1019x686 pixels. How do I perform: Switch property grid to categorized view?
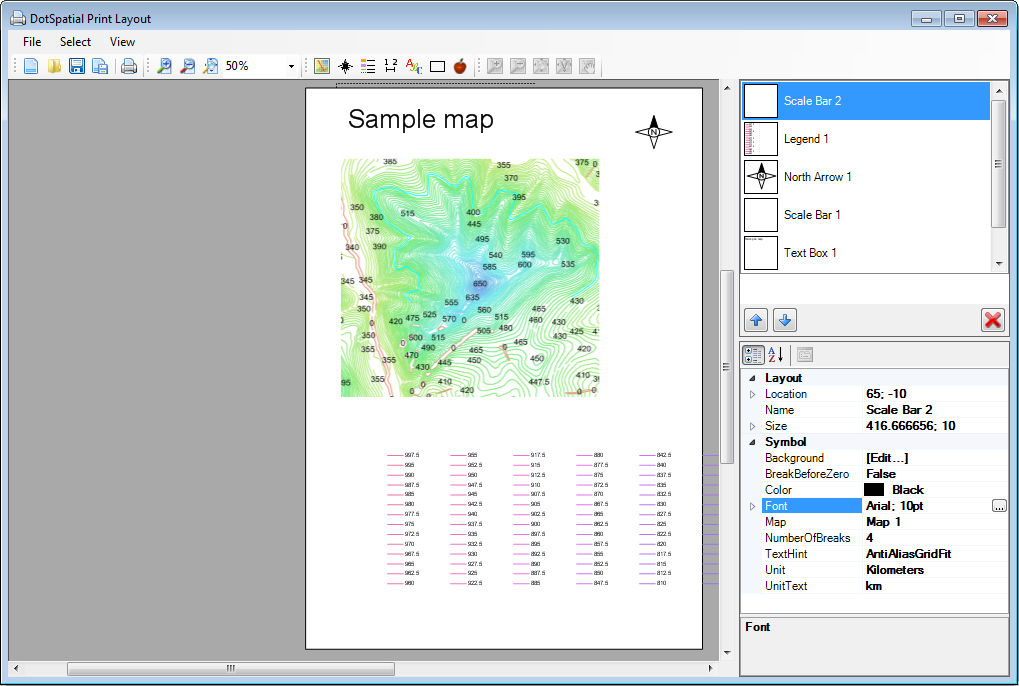pyautogui.click(x=753, y=355)
